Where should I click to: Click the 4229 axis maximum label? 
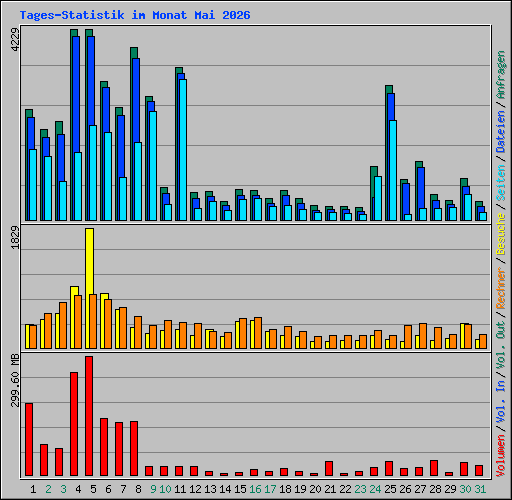click(15, 40)
